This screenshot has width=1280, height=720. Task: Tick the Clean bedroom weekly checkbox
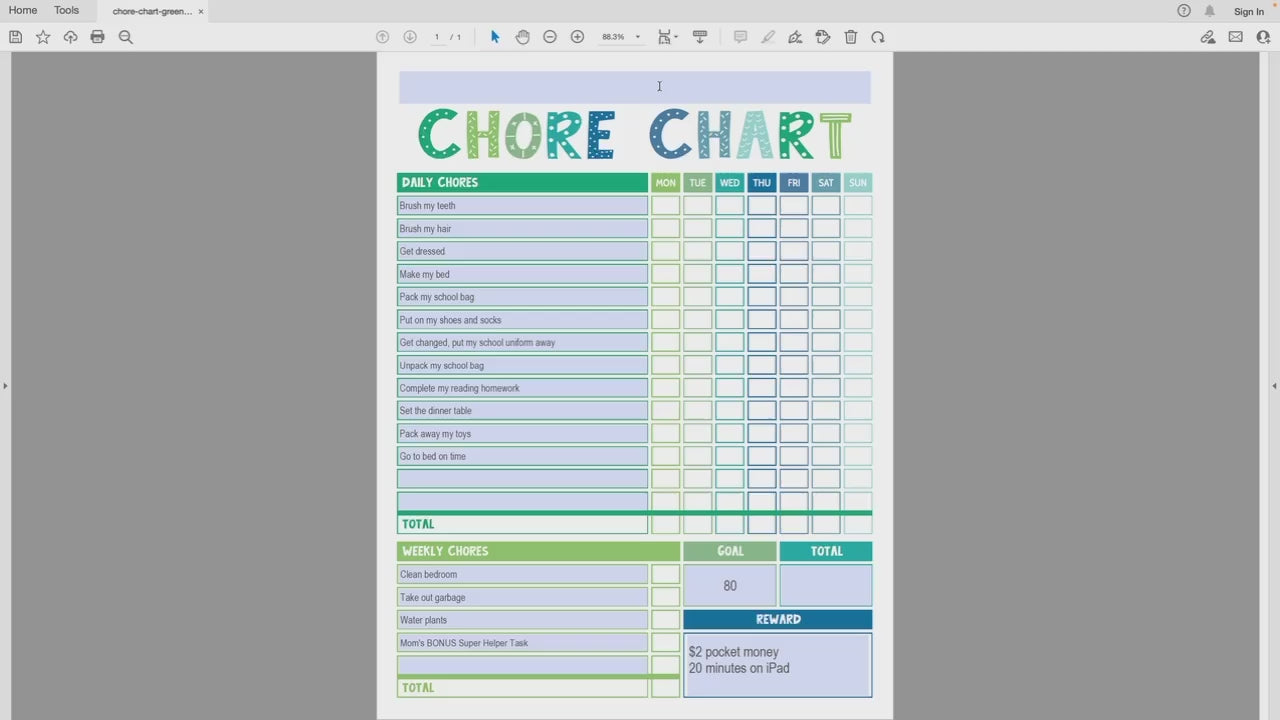click(665, 574)
